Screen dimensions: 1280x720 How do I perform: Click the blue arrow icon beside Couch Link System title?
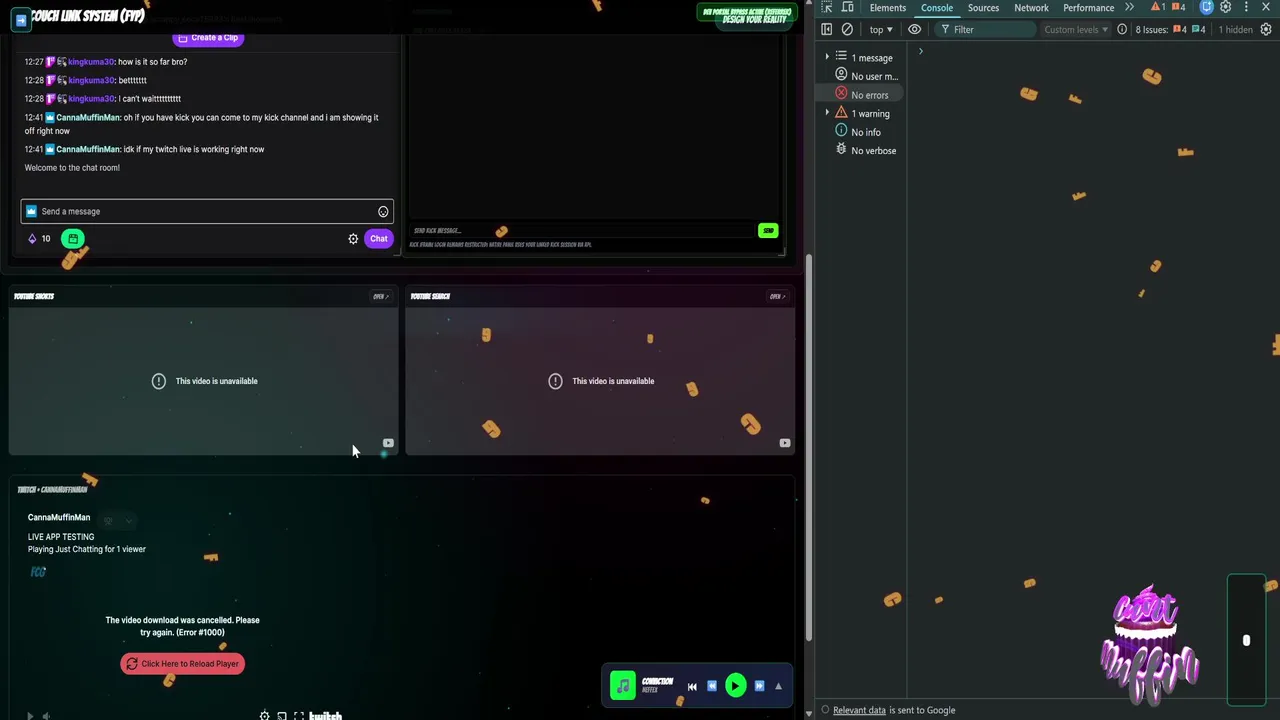tap(21, 18)
